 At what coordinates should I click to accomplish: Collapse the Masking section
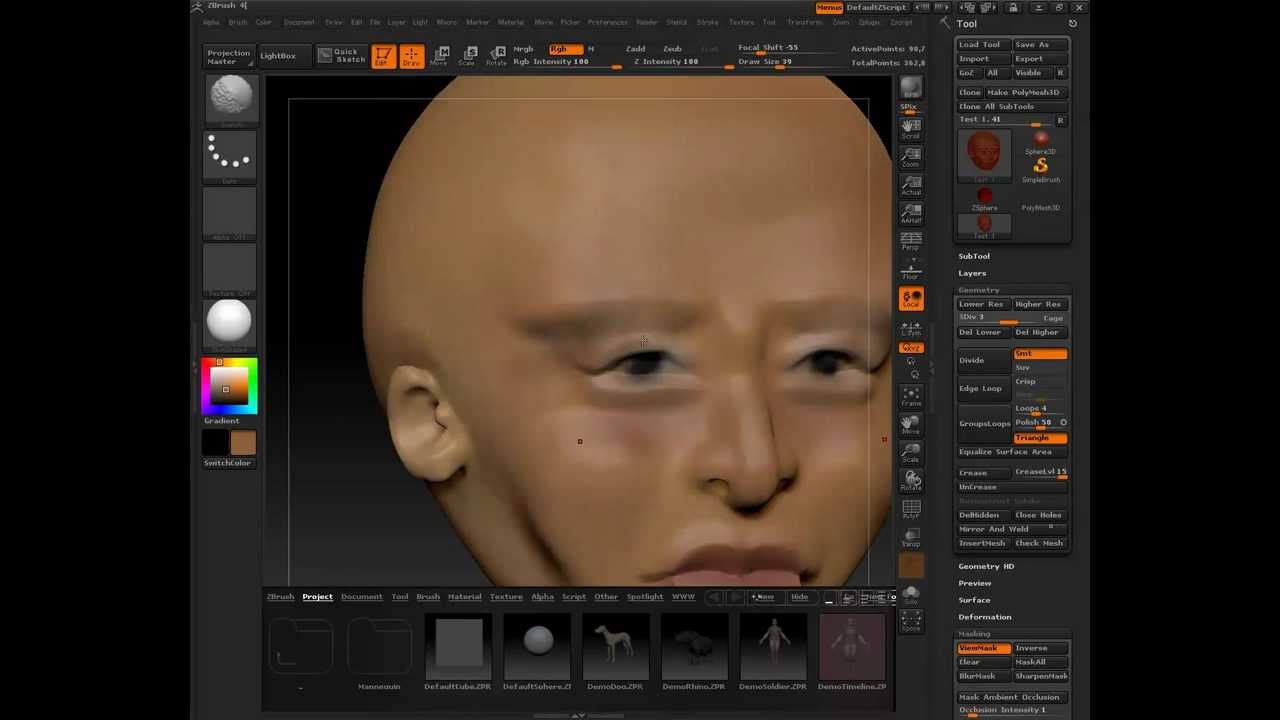pyautogui.click(x=974, y=634)
